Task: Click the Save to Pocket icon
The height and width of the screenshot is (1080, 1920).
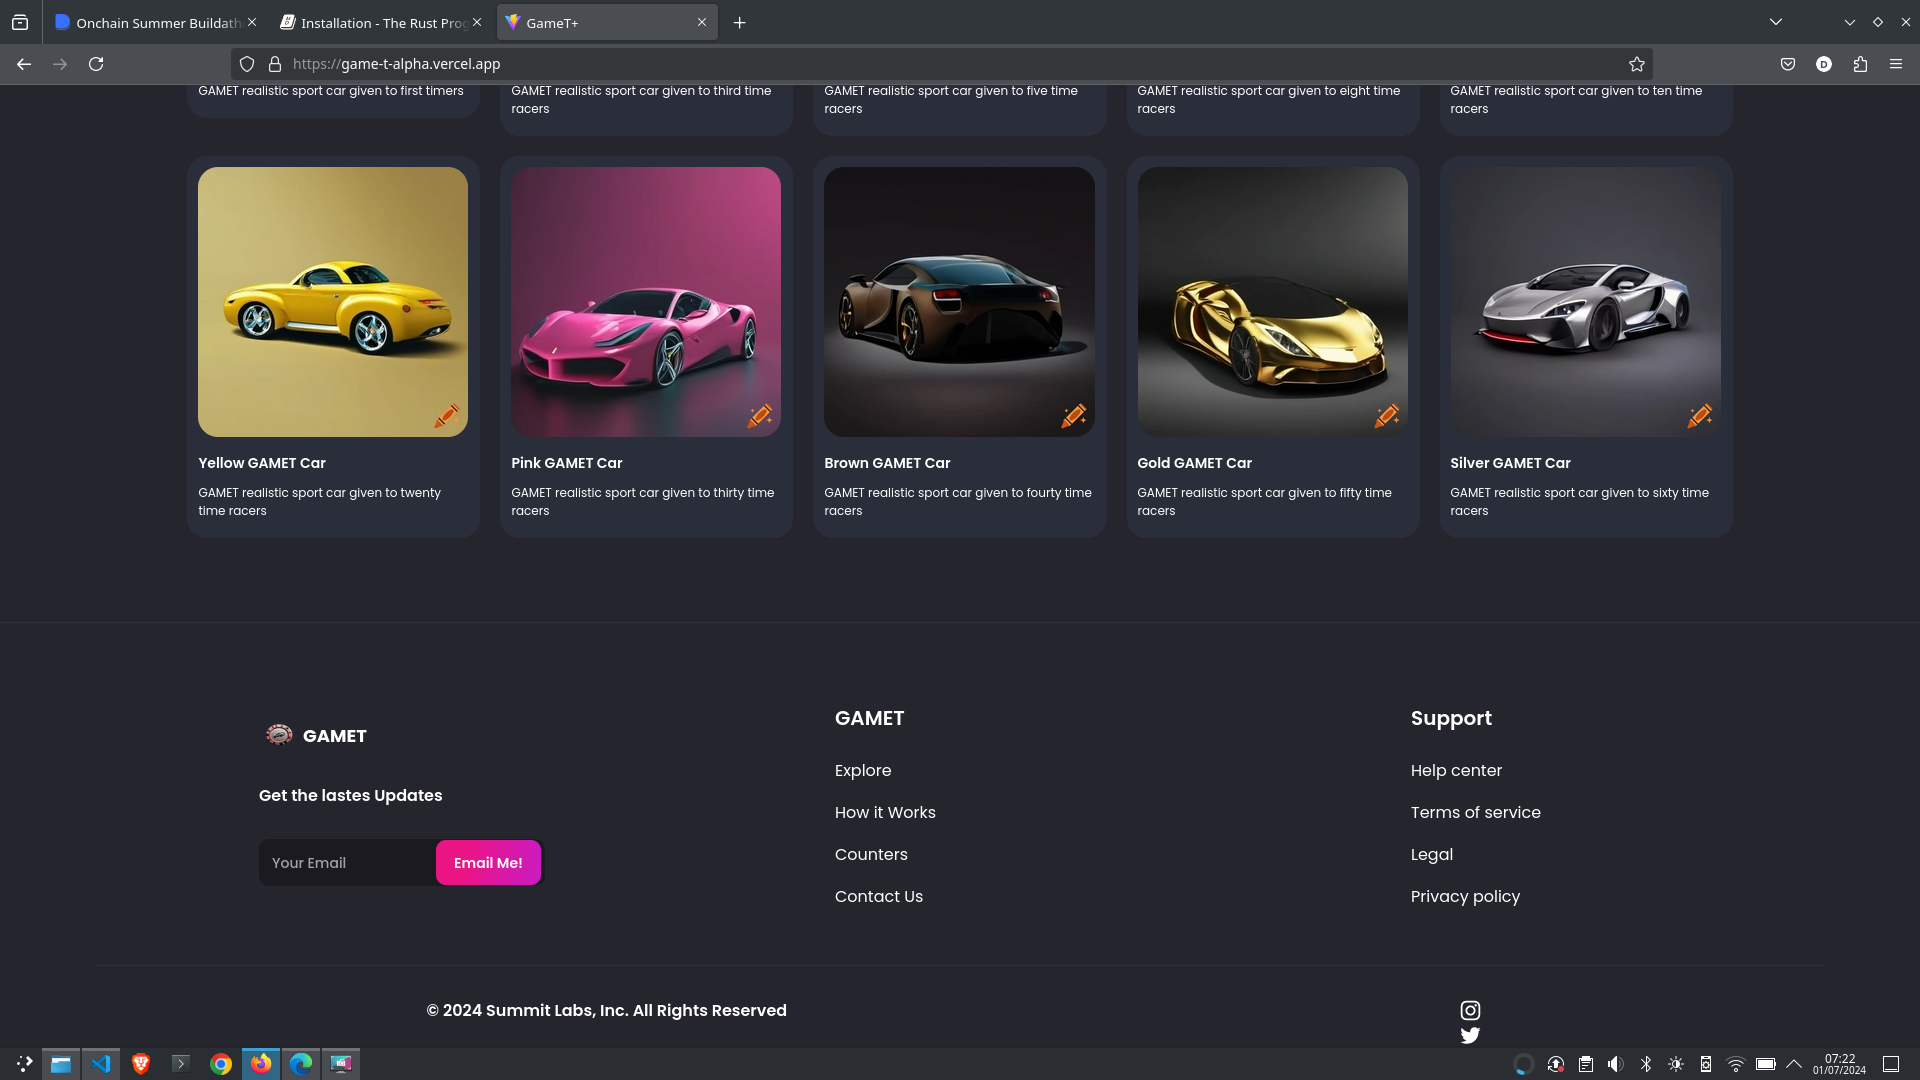Action: pyautogui.click(x=1787, y=64)
